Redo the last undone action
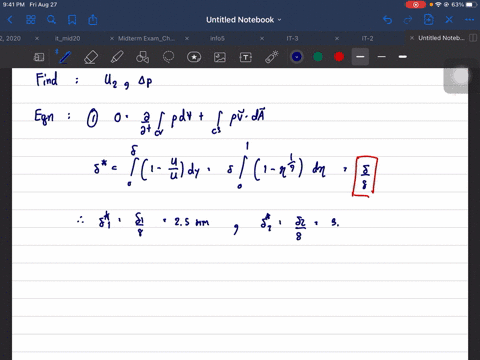 click(408, 20)
